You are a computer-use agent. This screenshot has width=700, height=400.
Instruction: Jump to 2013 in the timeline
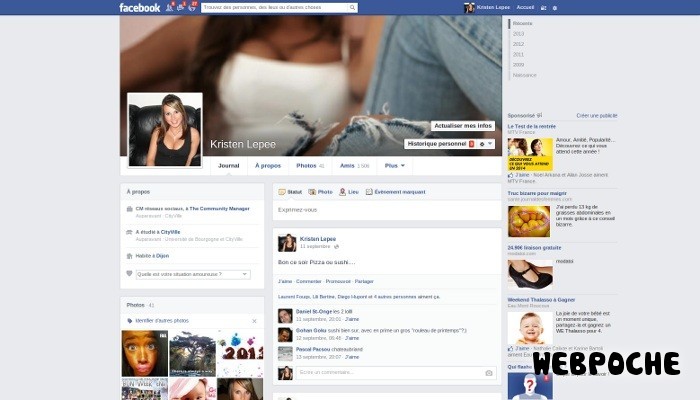(x=518, y=34)
